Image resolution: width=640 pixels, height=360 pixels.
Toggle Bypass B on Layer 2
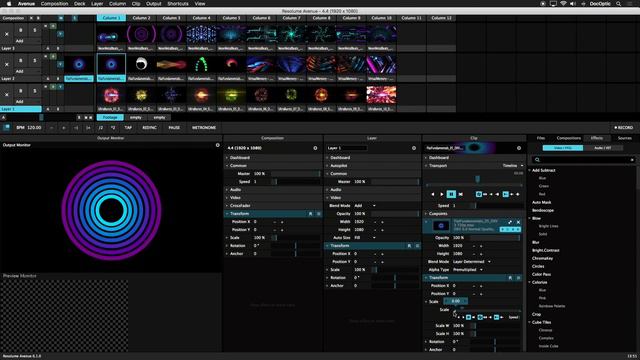click(20, 60)
